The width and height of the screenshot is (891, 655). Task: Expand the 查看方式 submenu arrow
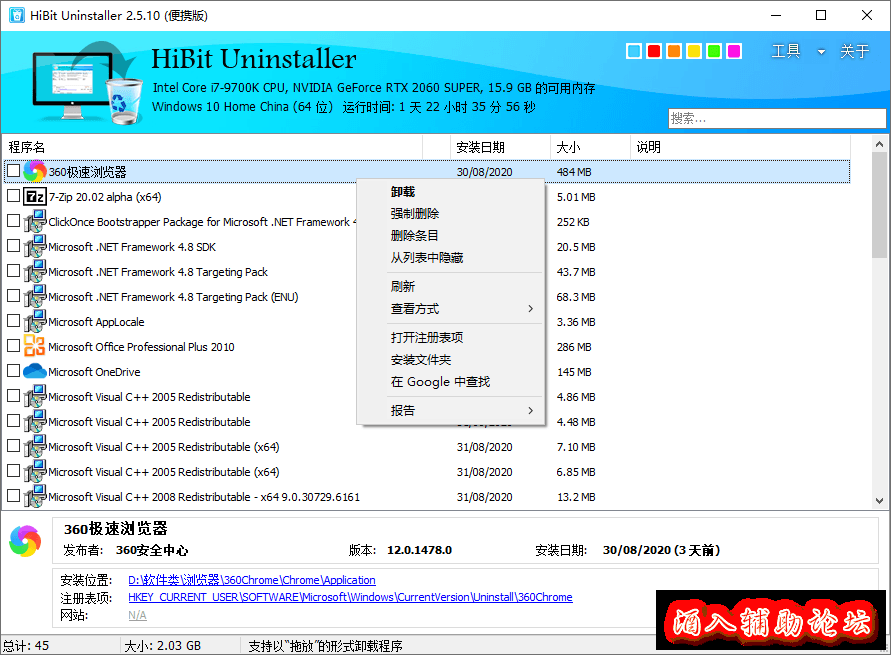530,308
